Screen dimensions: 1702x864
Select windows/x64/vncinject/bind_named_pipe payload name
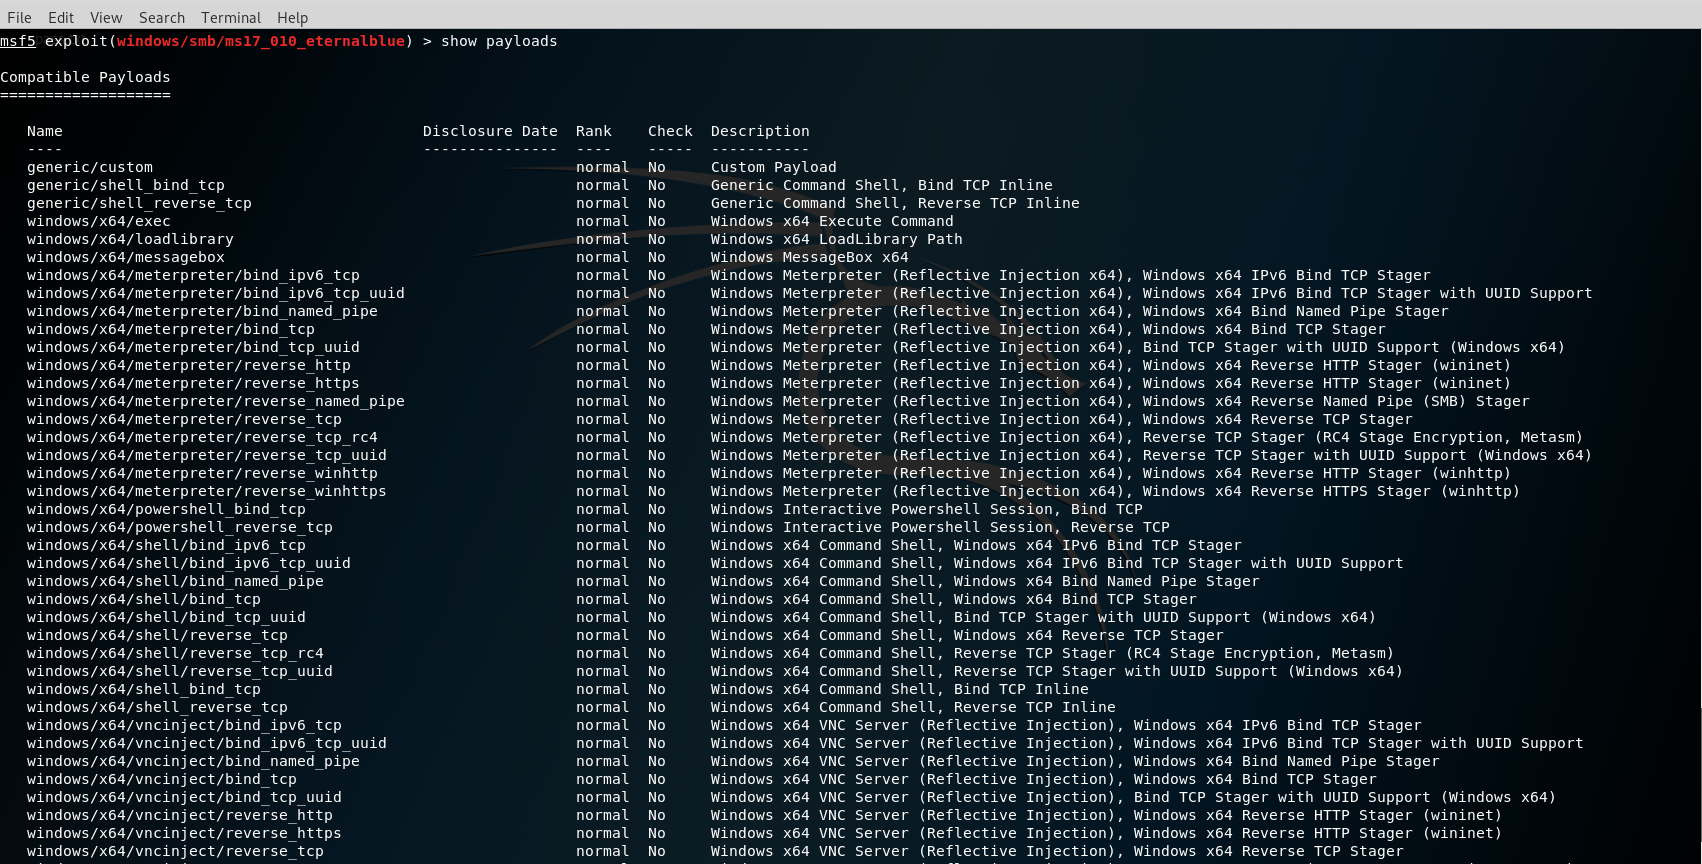(x=193, y=761)
